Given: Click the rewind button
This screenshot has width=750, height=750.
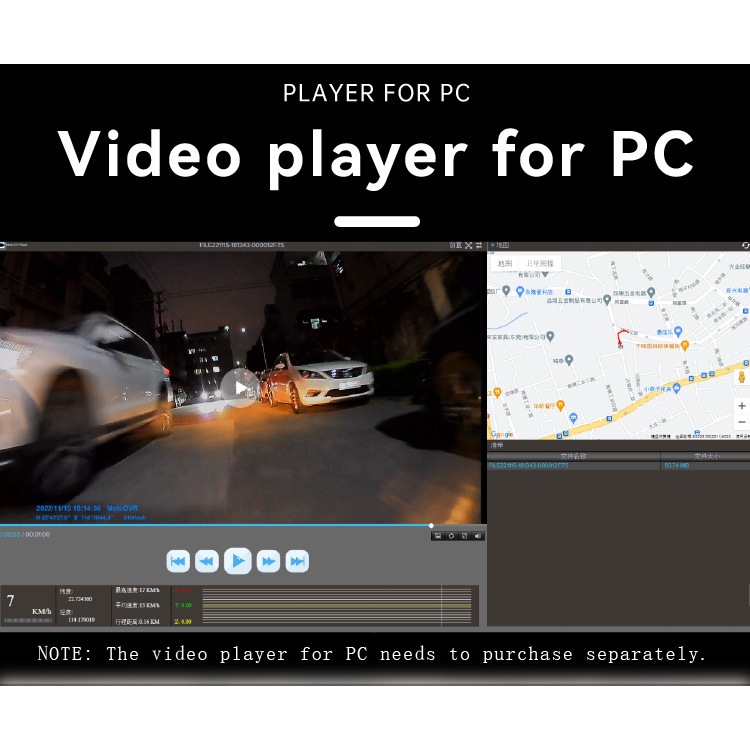Looking at the screenshot, I should pos(207,561).
